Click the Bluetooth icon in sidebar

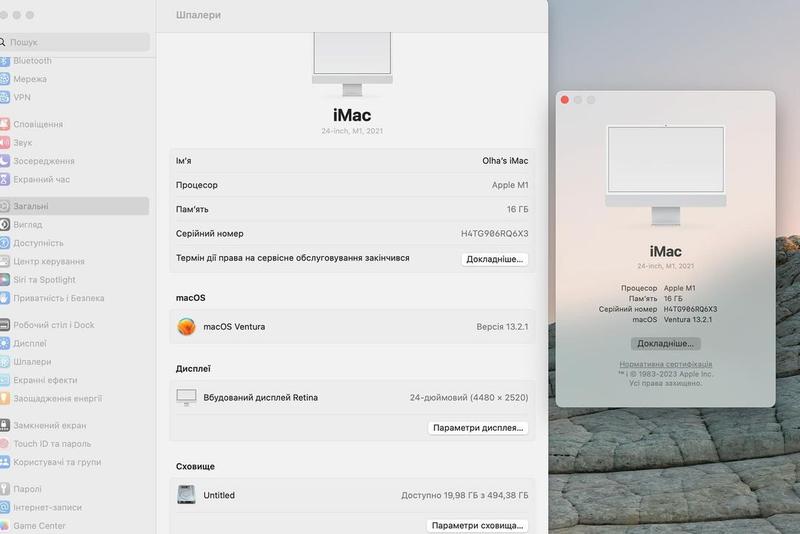click(x=5, y=61)
